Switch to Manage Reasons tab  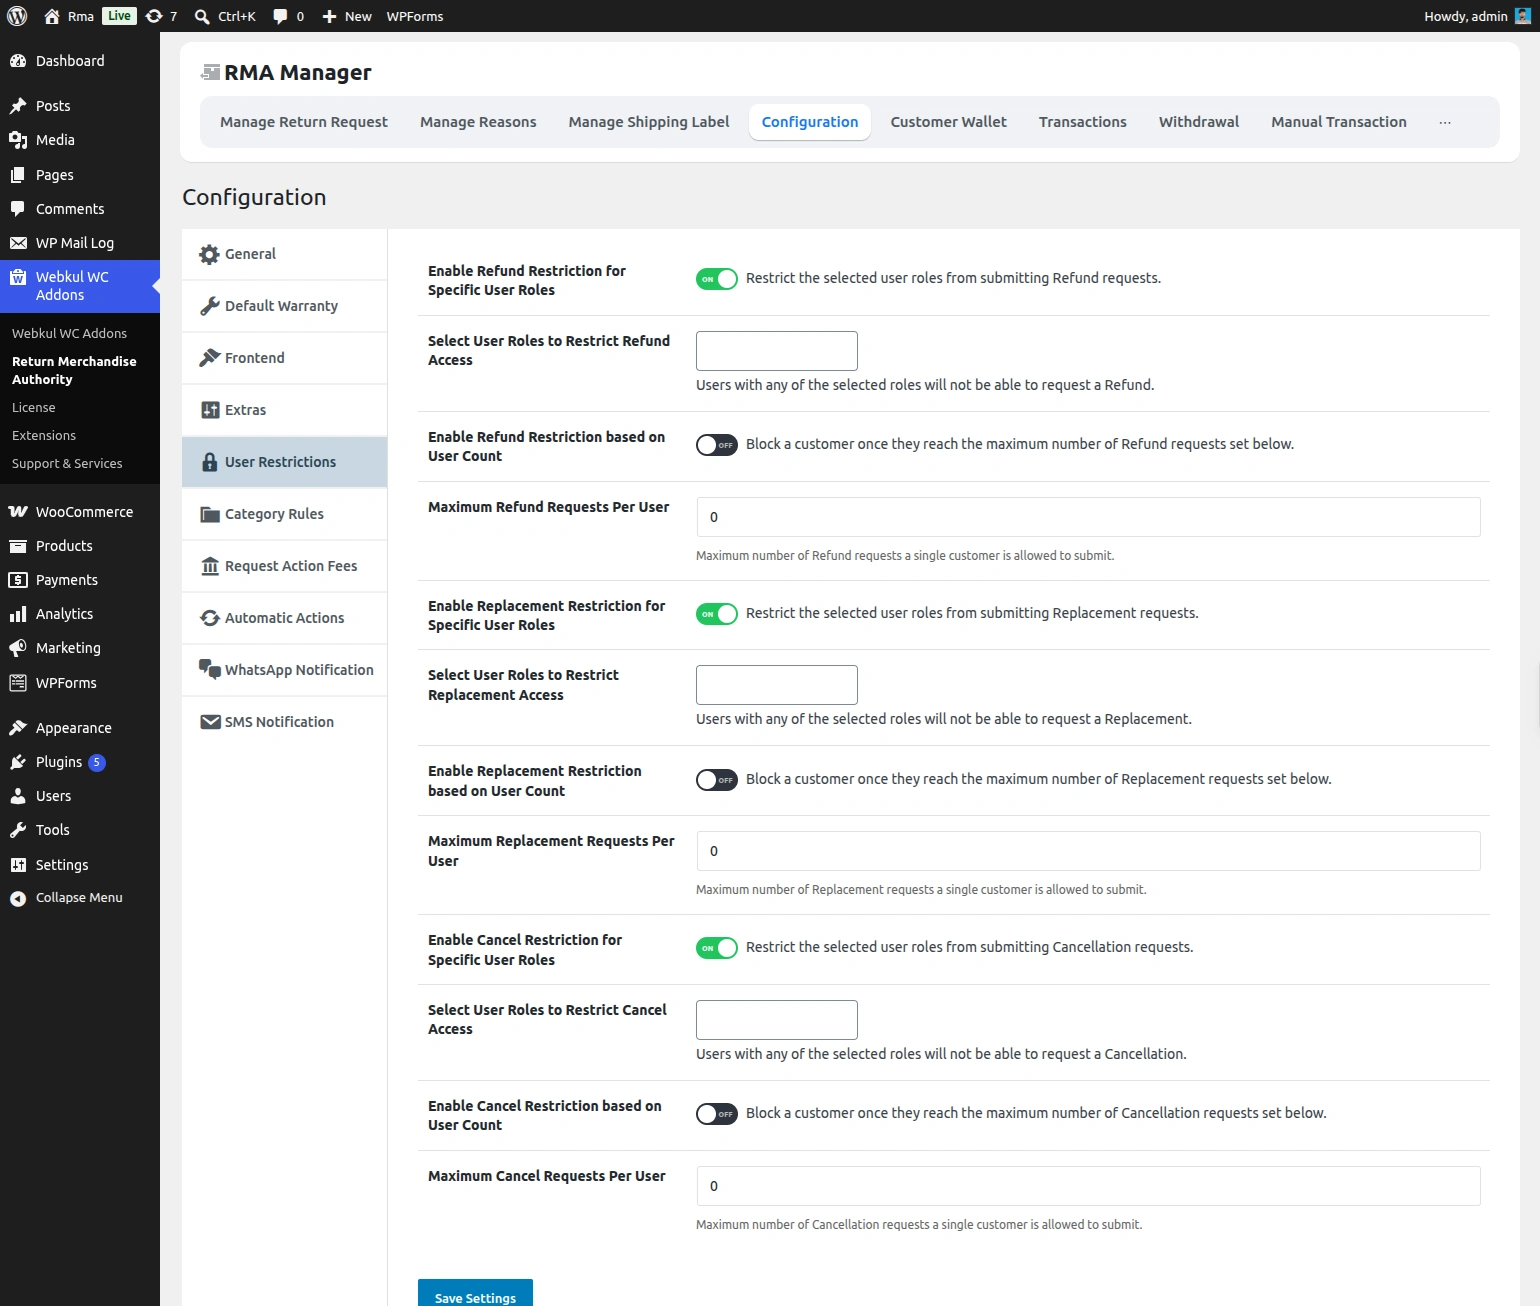(478, 122)
